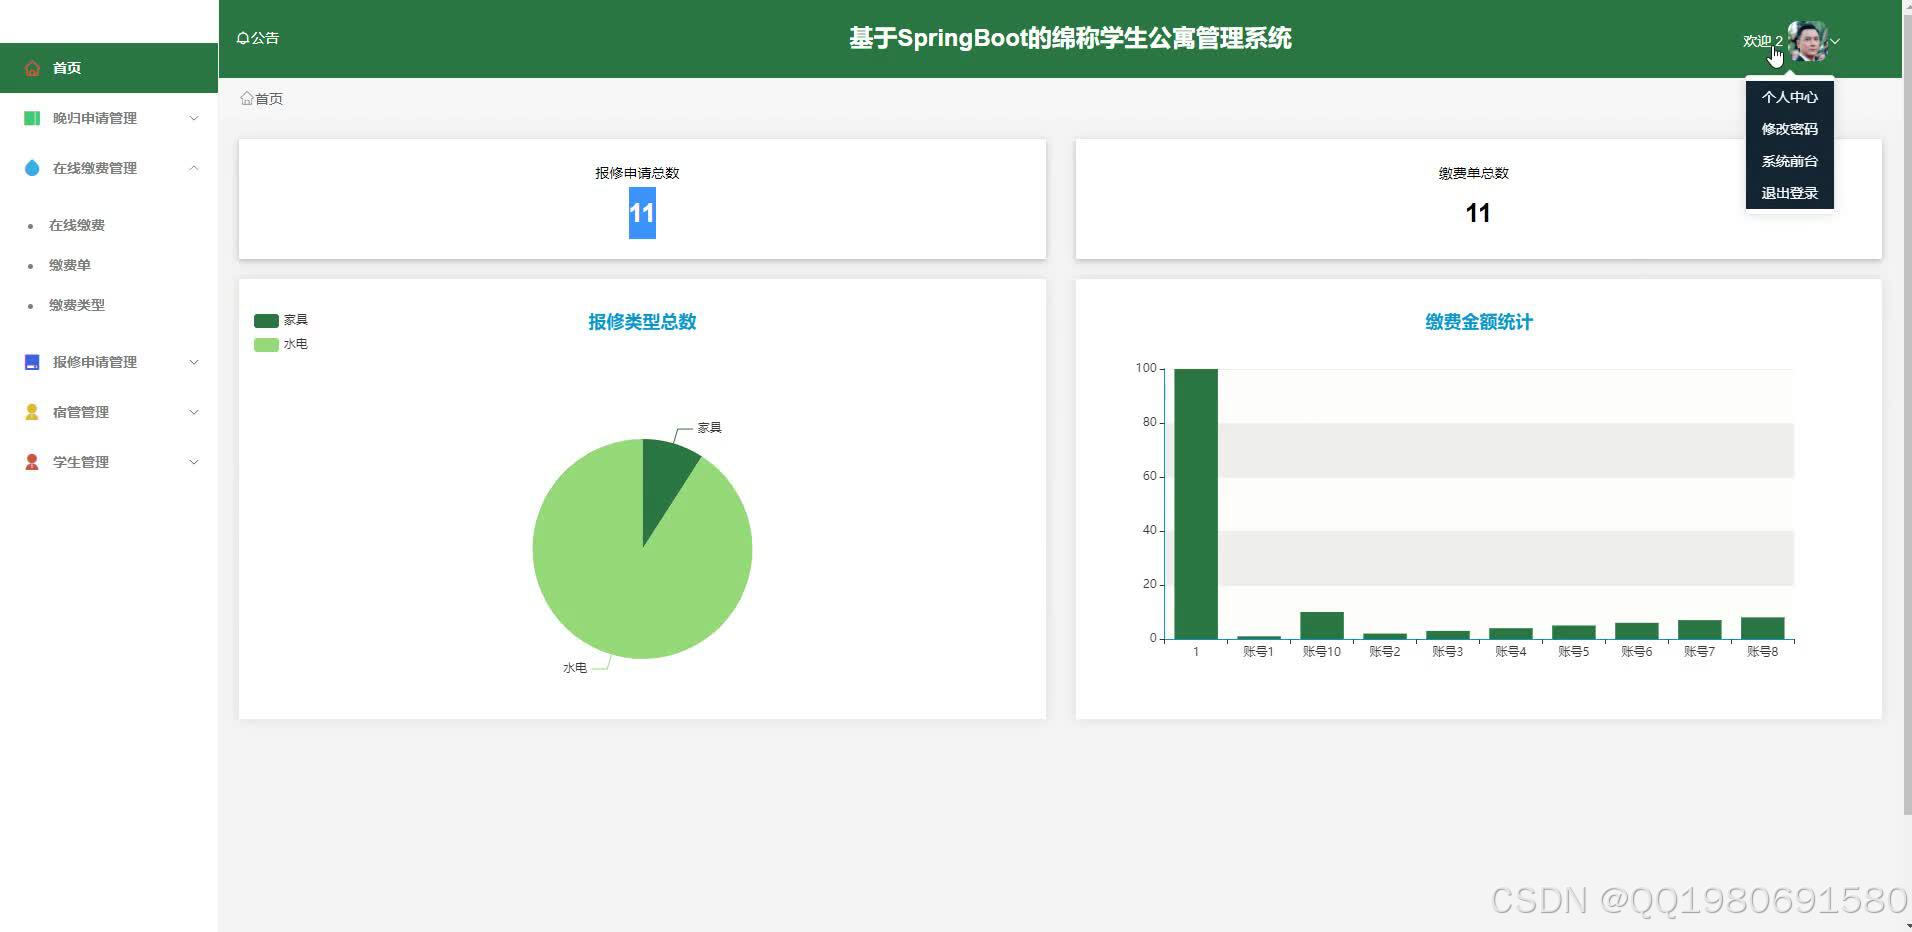Image resolution: width=1912 pixels, height=932 pixels.
Task: Hide 家具 slice by clicking its legend swatch
Action: pos(265,320)
